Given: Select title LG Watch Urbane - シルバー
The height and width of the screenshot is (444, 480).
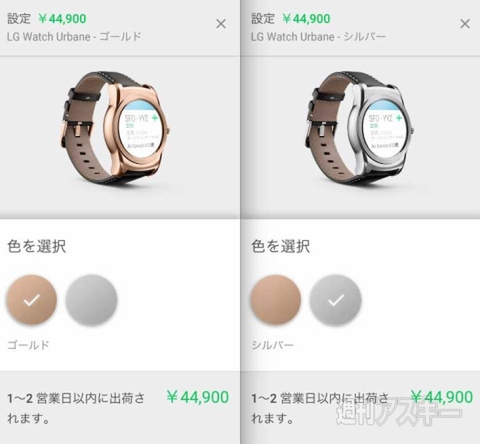Looking at the screenshot, I should pos(318,37).
